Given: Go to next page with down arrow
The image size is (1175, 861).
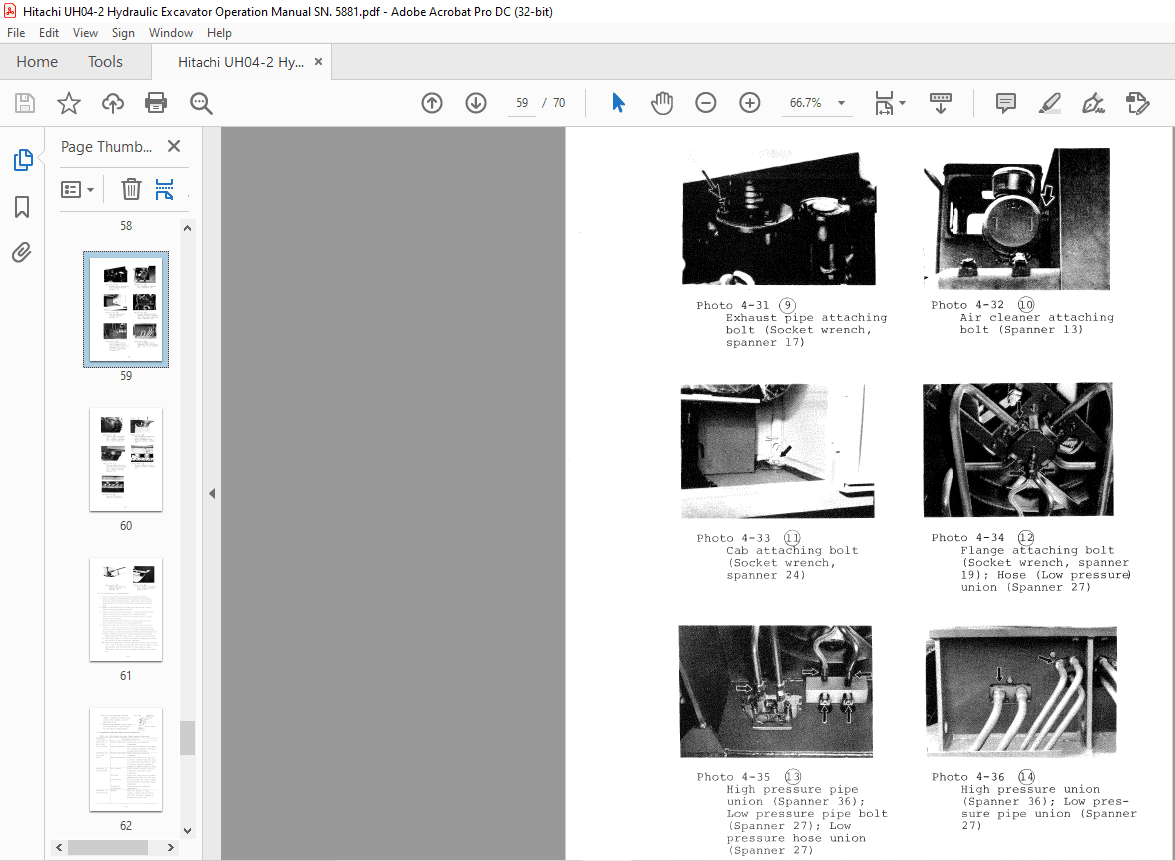Looking at the screenshot, I should click(475, 102).
